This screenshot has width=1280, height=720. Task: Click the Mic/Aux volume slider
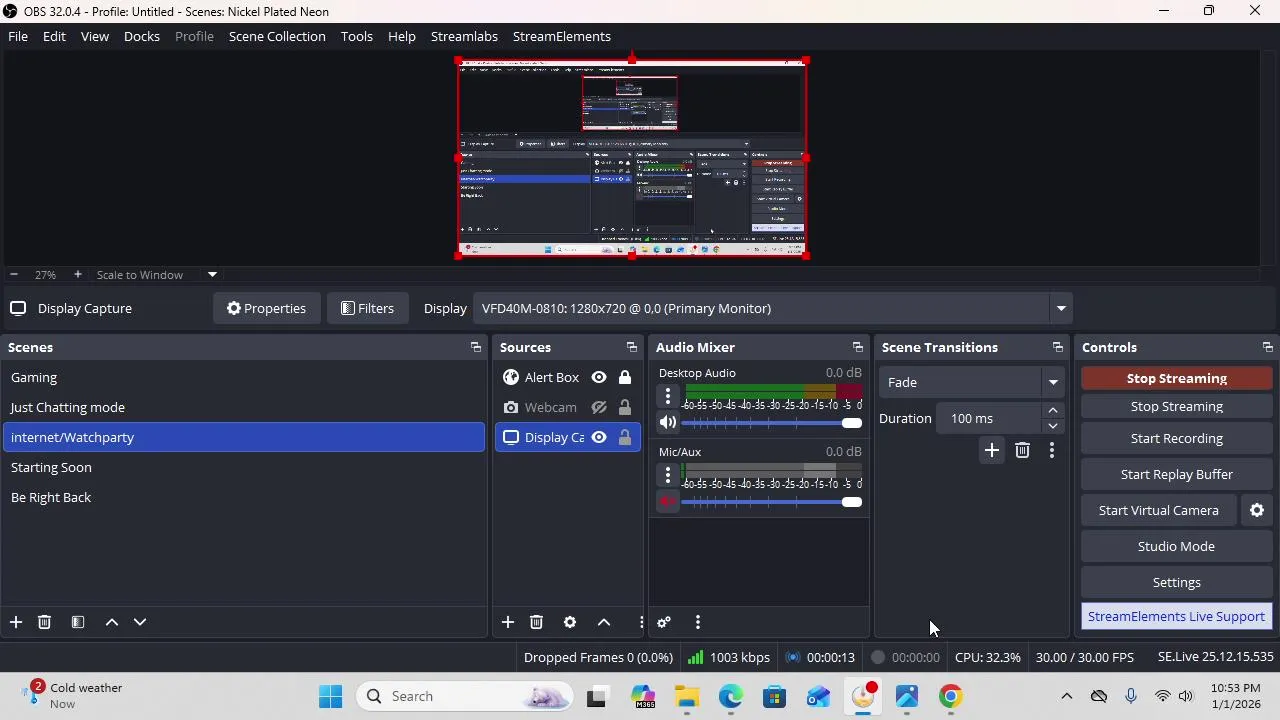[x=771, y=501]
